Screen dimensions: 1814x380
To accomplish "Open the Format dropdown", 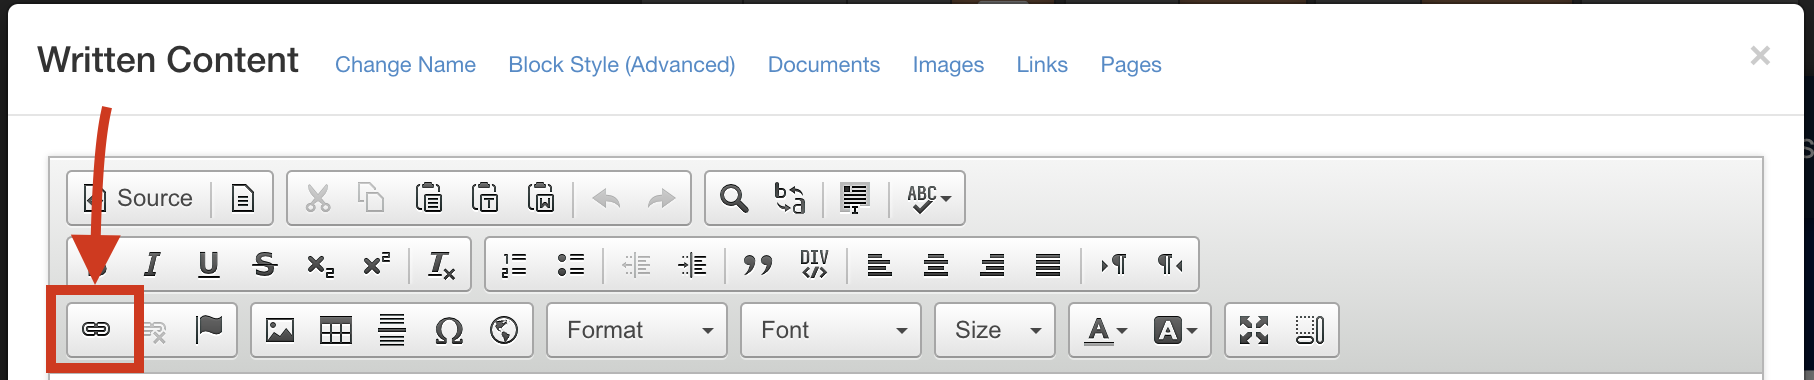I will point(637,330).
